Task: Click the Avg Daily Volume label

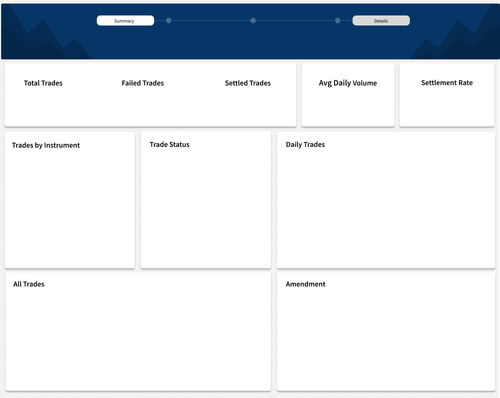Action: [348, 83]
